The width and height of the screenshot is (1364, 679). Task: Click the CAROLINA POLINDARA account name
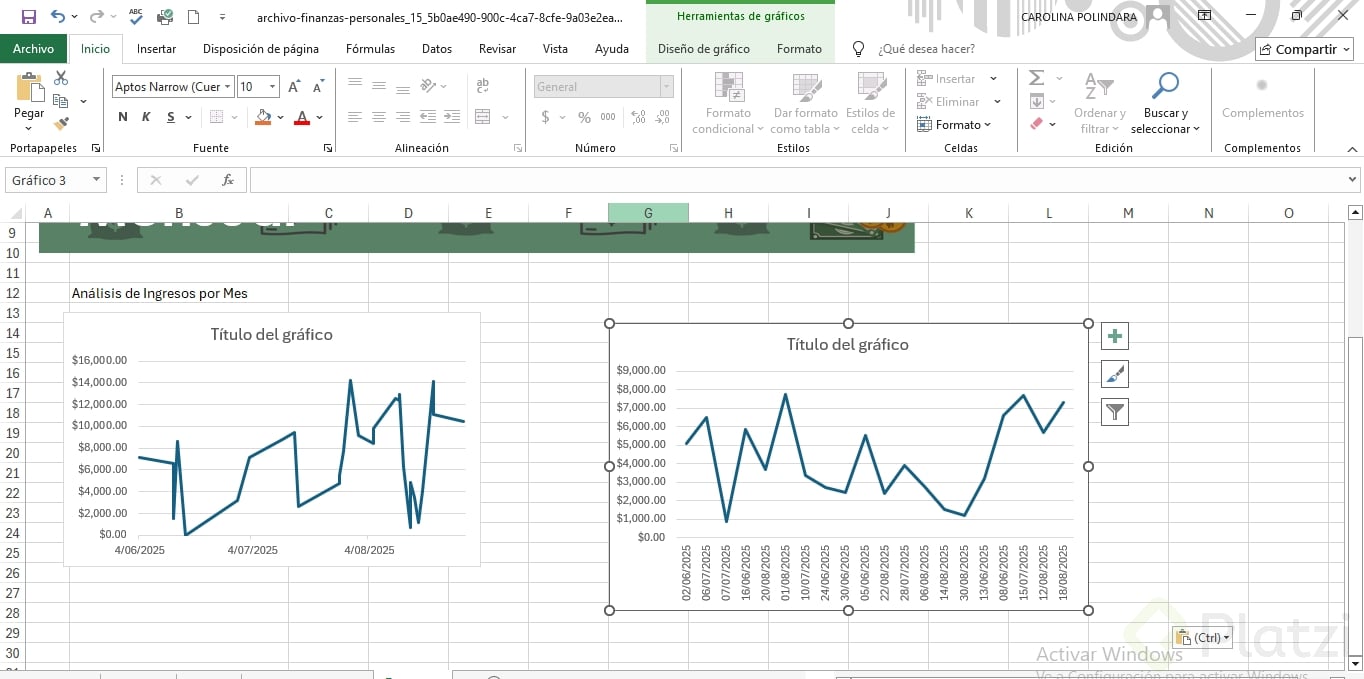click(x=1079, y=17)
